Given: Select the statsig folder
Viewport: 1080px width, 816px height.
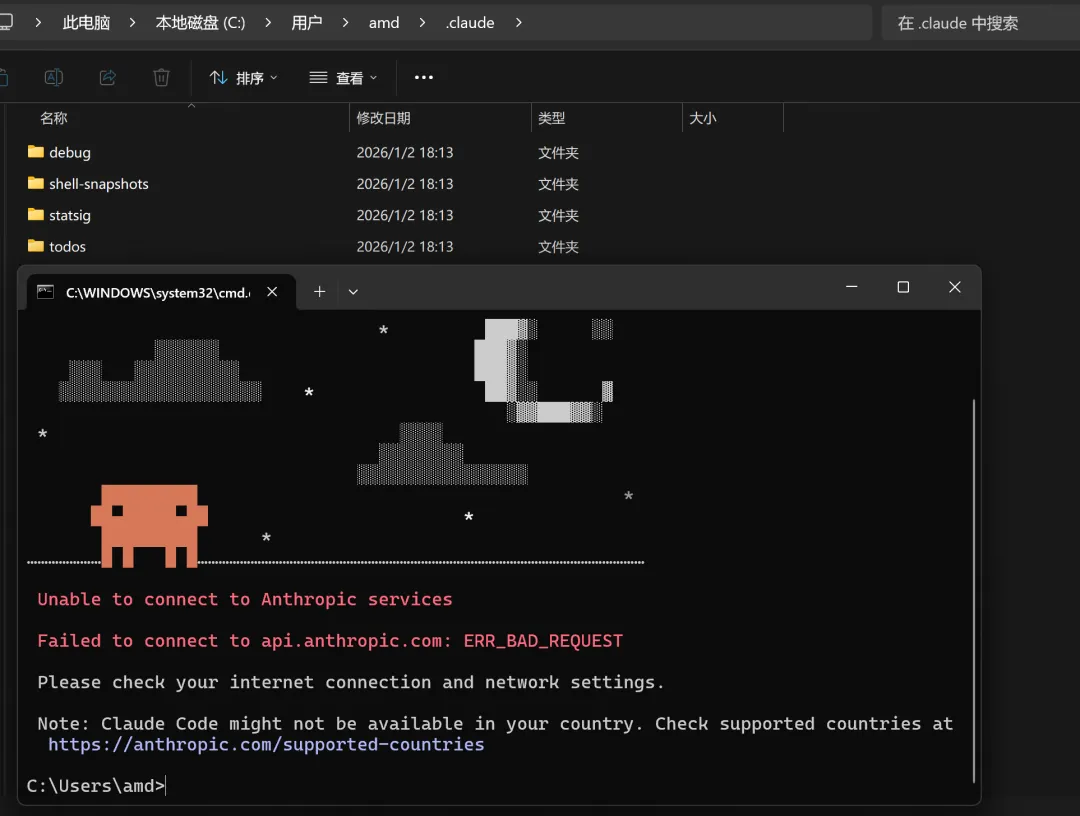Looking at the screenshot, I should click(x=70, y=215).
